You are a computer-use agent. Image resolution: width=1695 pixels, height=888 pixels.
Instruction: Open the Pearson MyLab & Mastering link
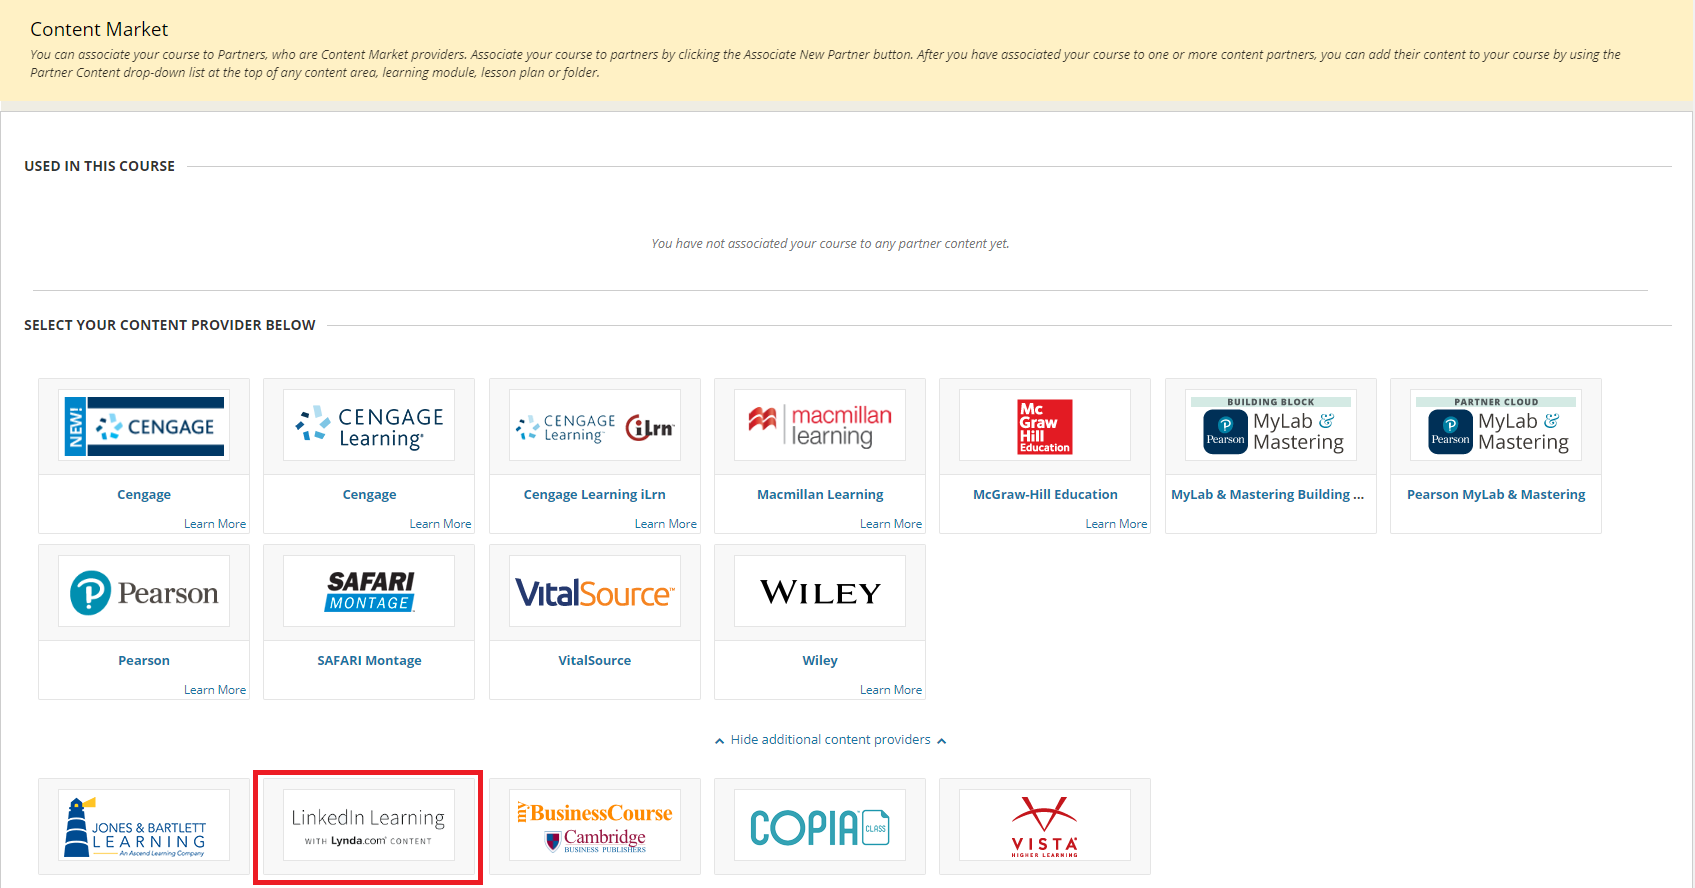point(1496,495)
